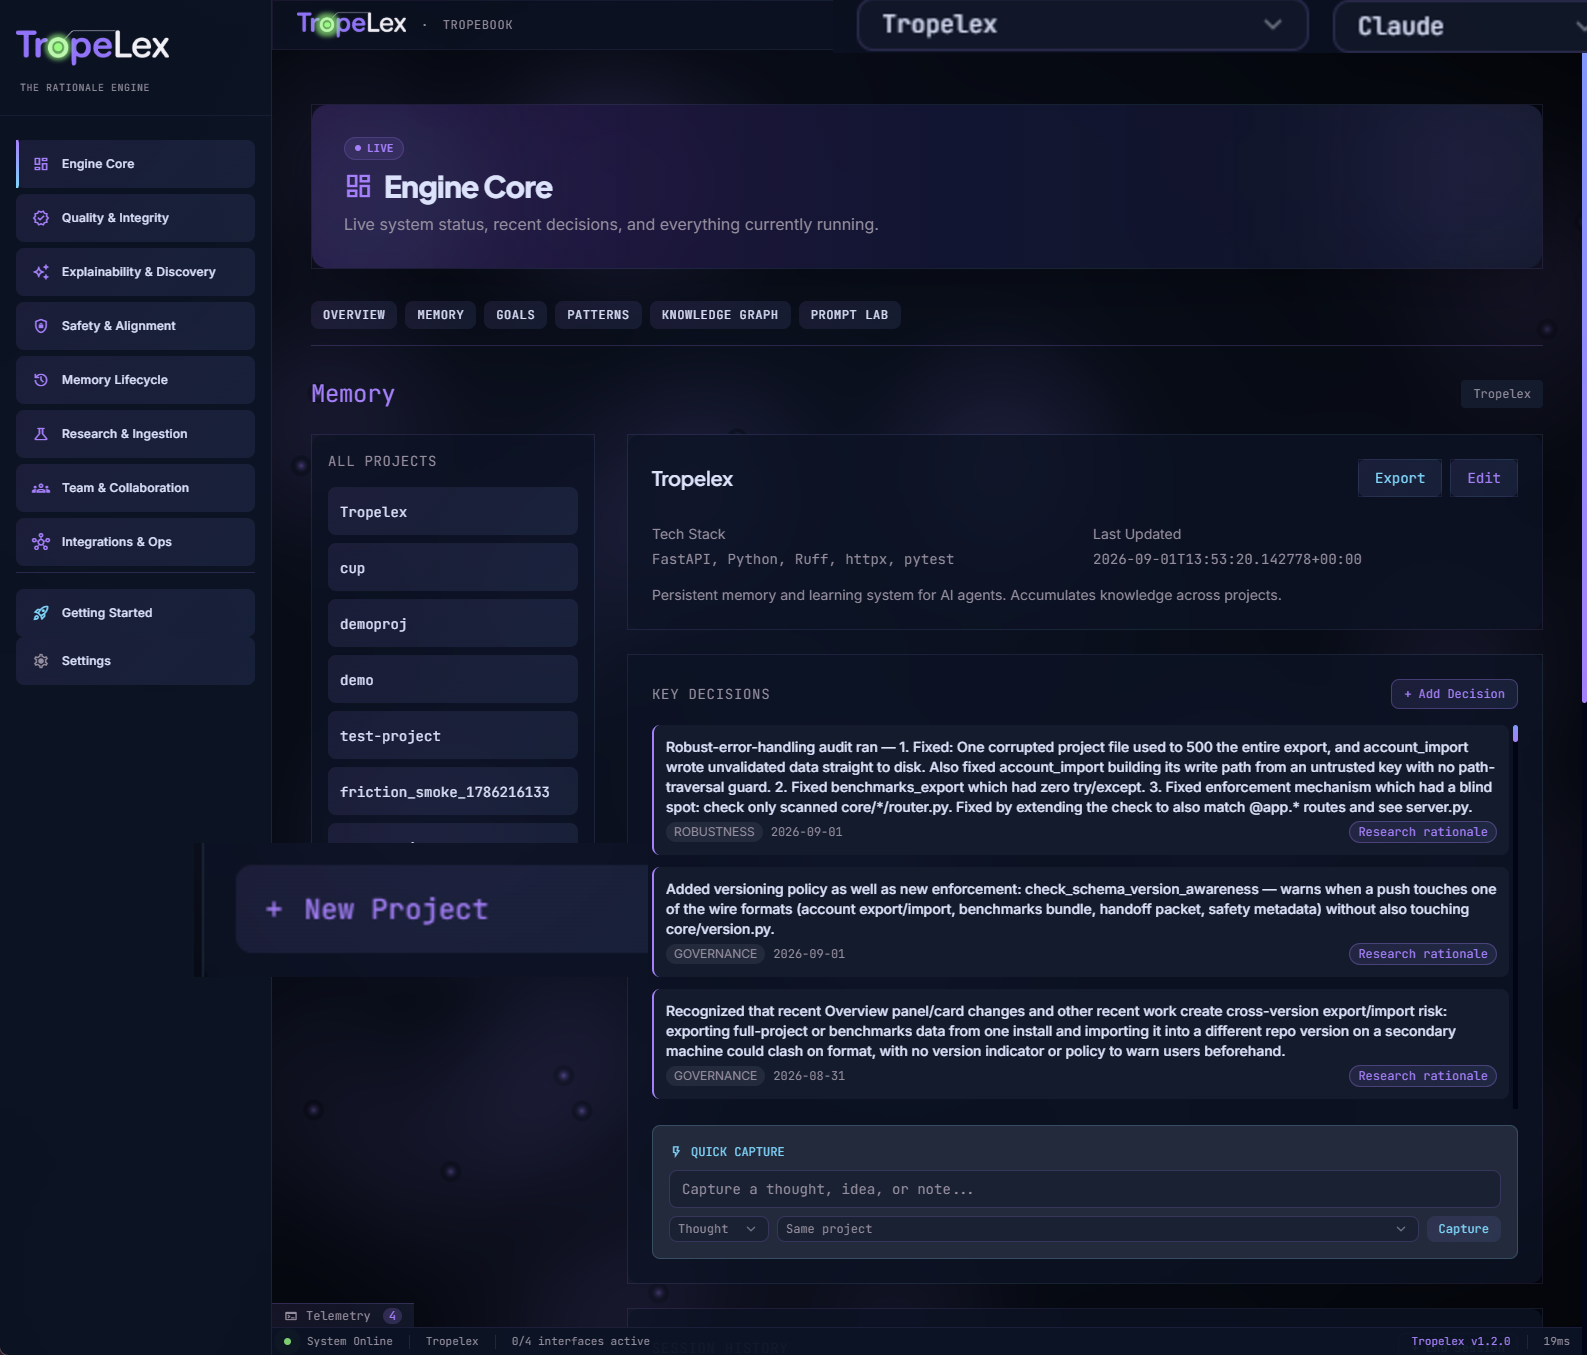
Task: Click the Research & Ingestion flask icon
Action: [41, 434]
